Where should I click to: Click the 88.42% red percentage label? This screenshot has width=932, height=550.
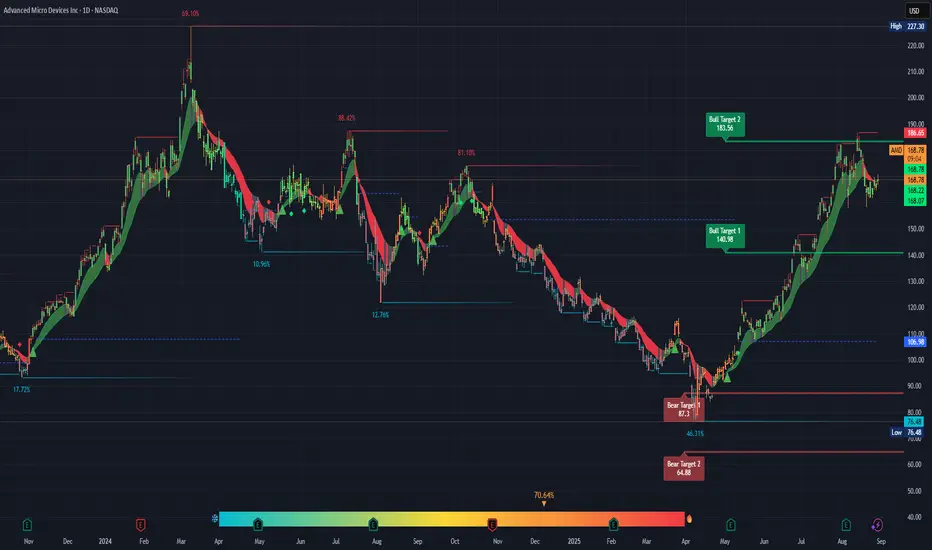tap(347, 118)
